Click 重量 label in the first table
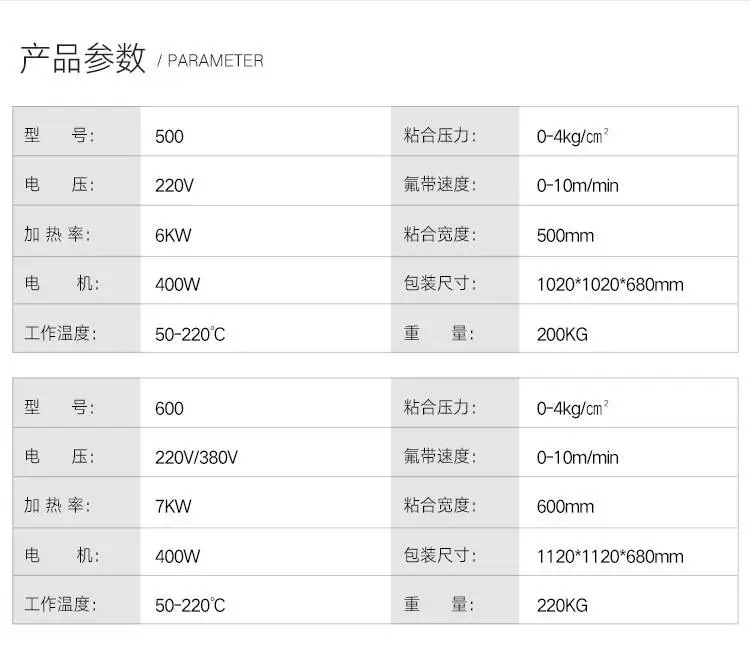The width and height of the screenshot is (750, 654). (439, 333)
